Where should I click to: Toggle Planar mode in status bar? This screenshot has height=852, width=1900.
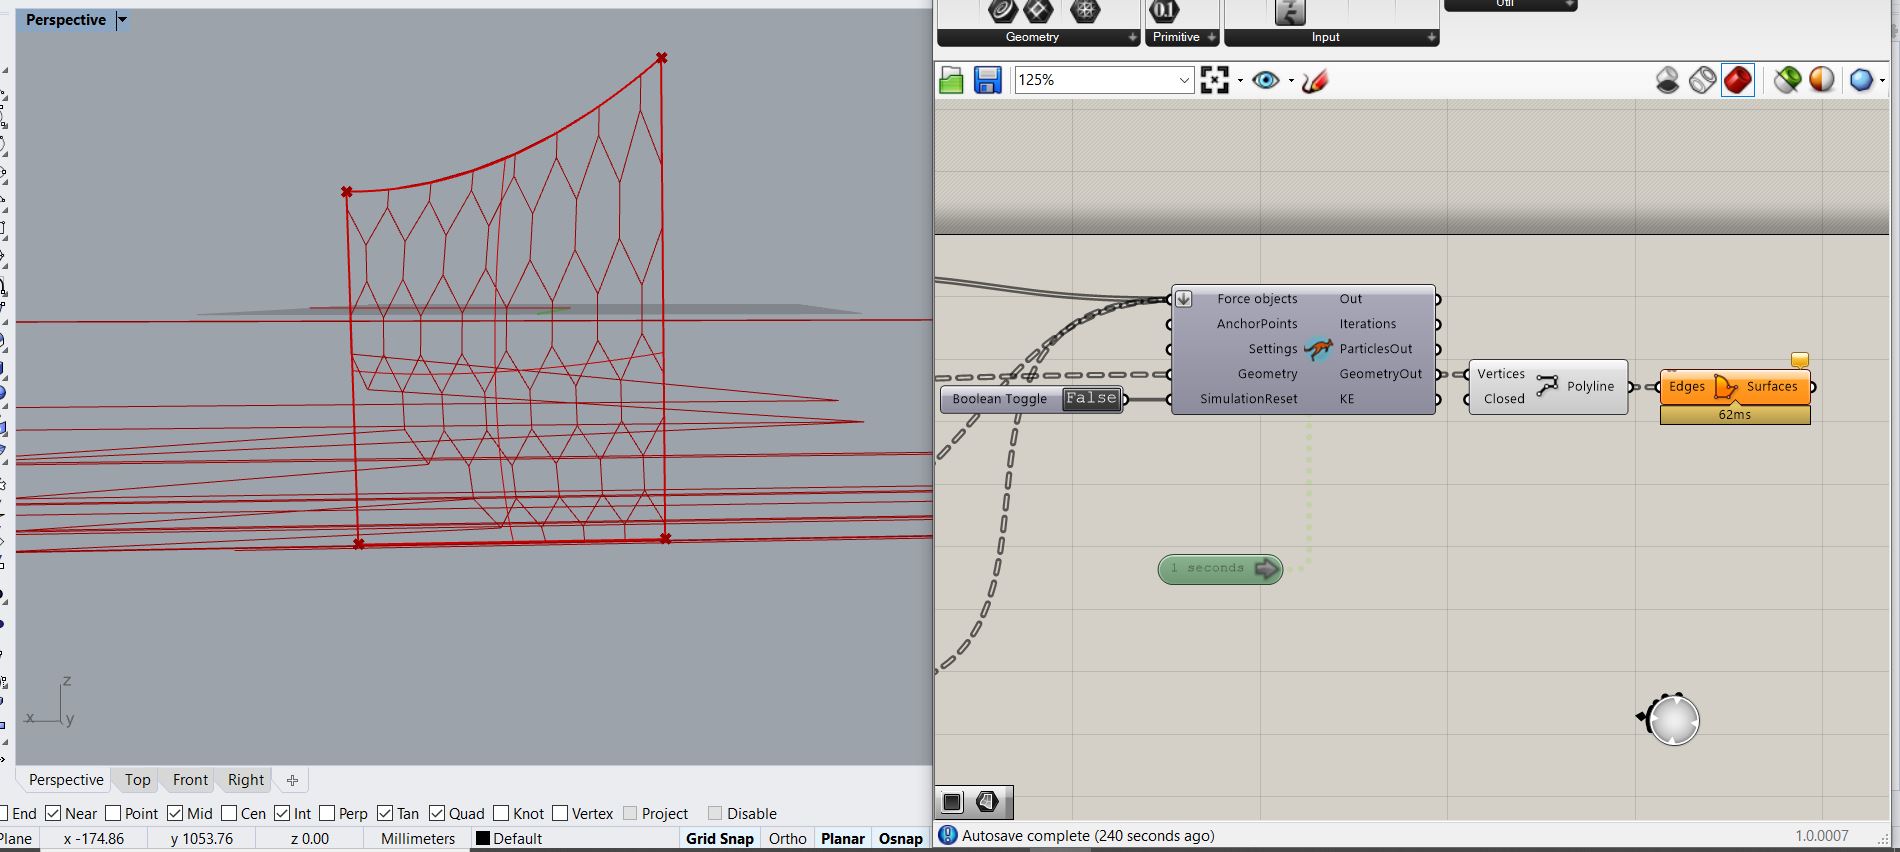click(843, 839)
